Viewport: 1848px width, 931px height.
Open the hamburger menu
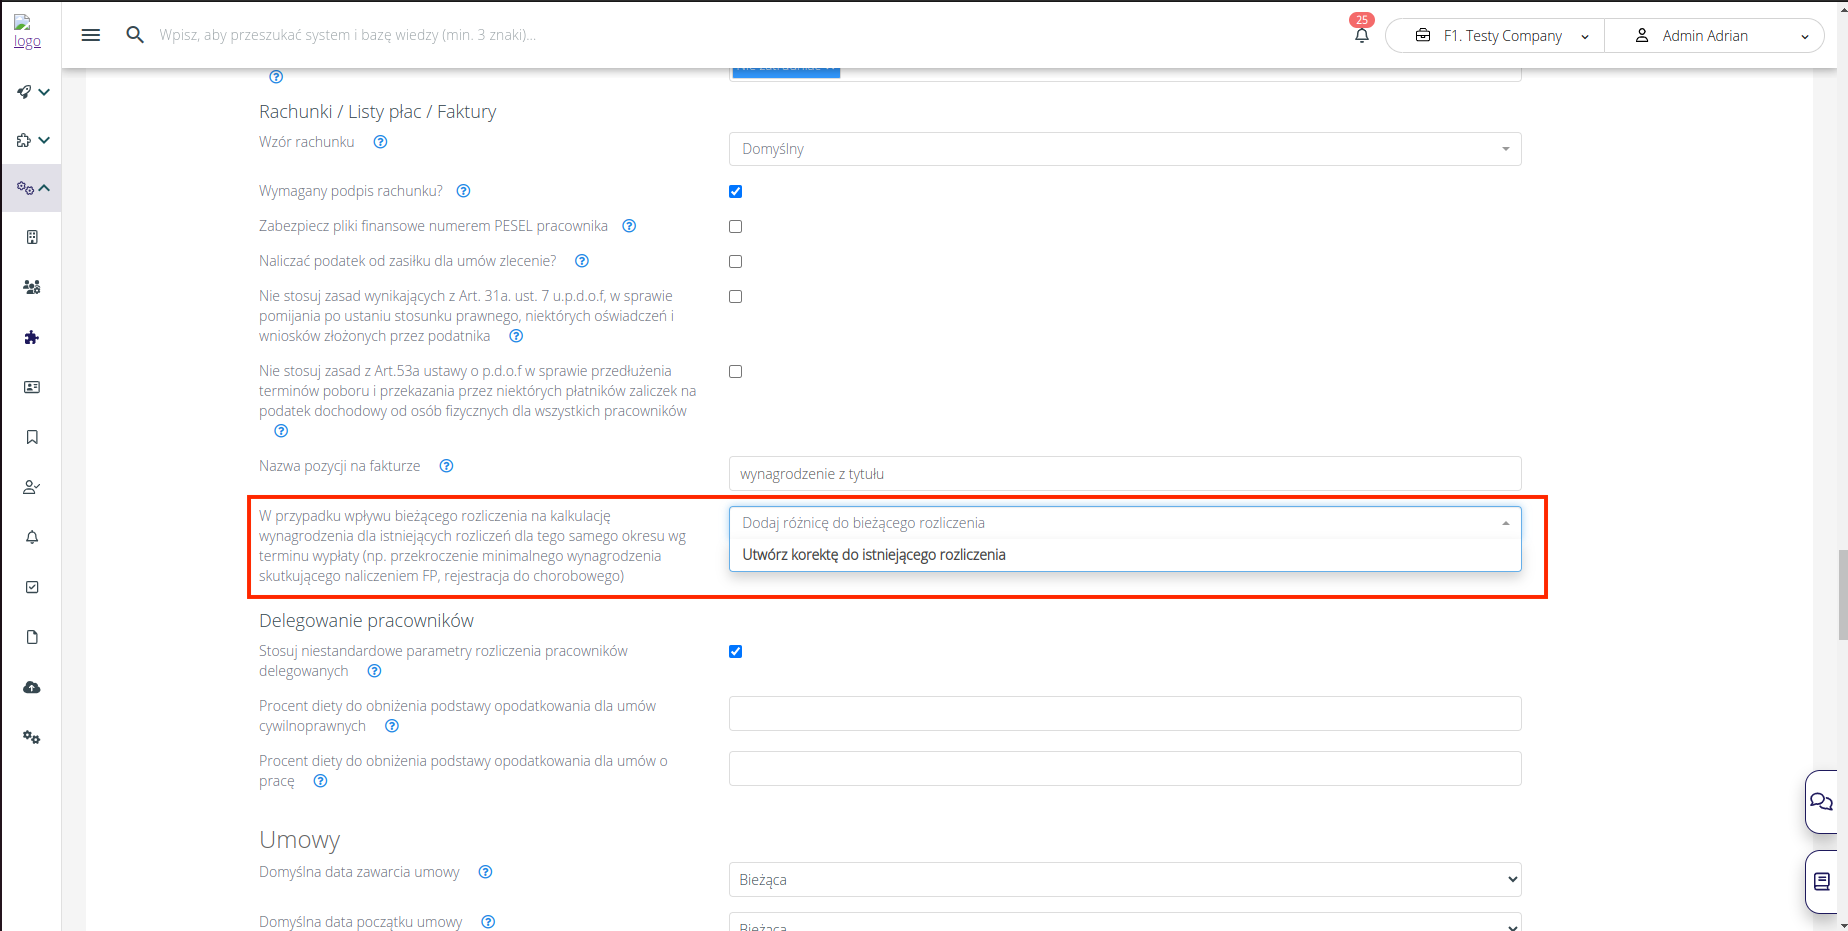point(91,35)
